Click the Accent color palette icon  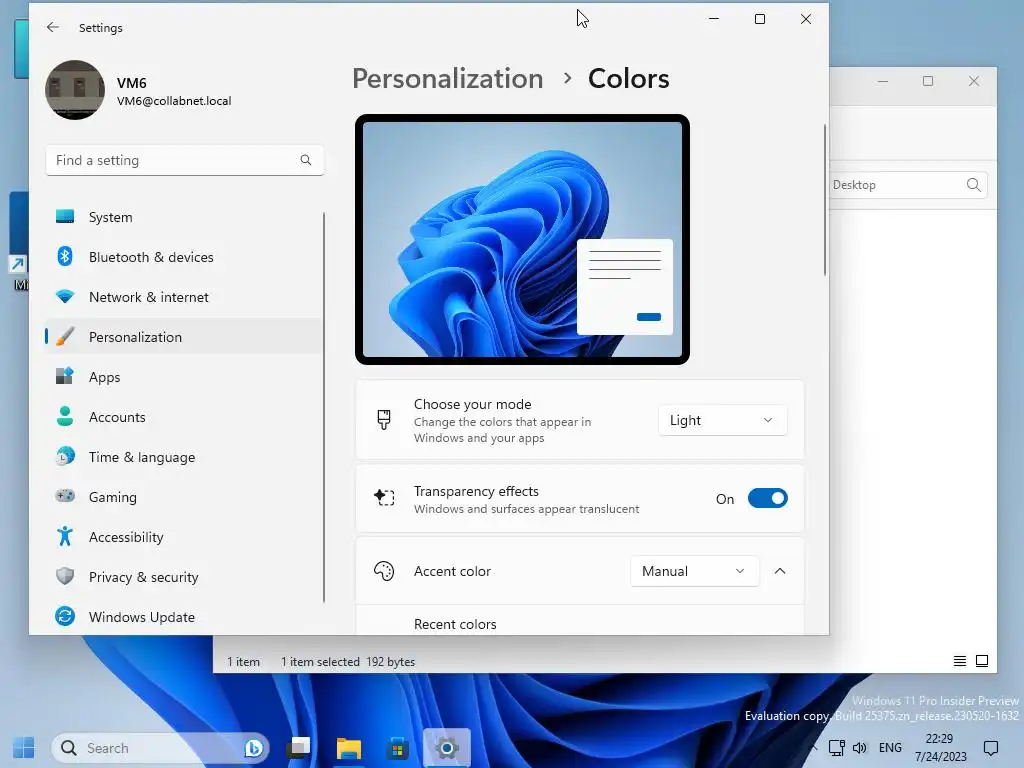pos(384,571)
